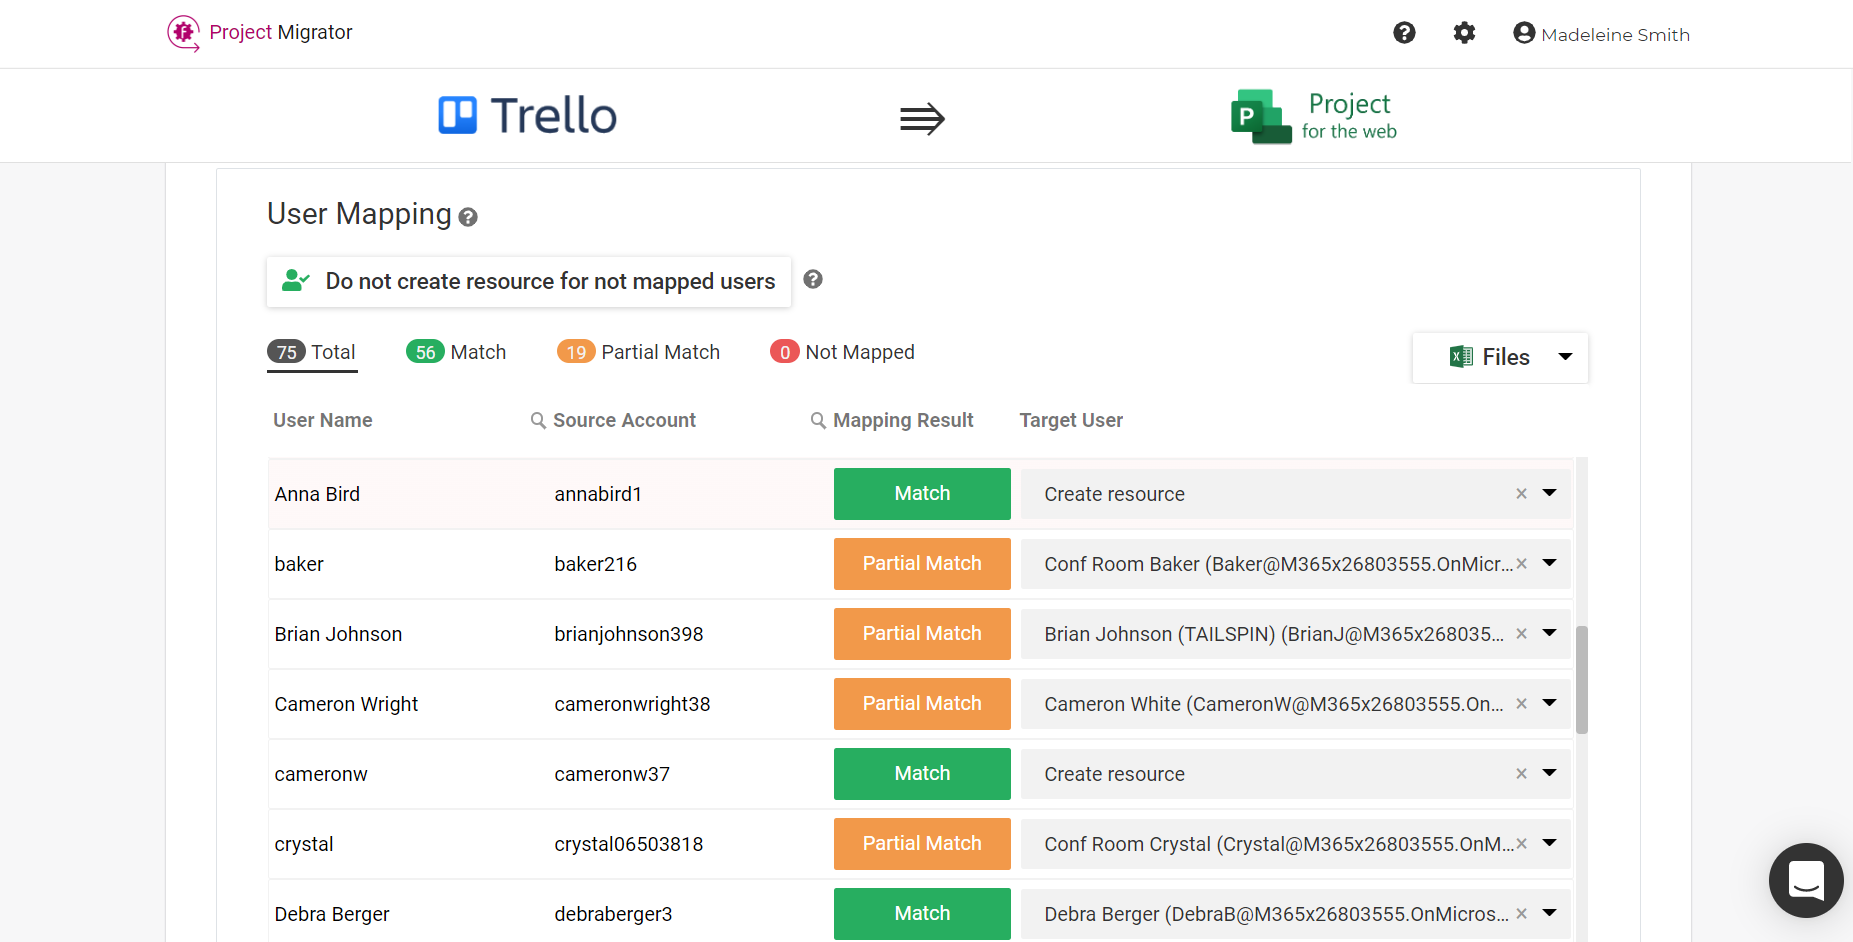The image size is (1853, 942).
Task: Click Partial Match button for Brian Johnson
Action: (922, 634)
